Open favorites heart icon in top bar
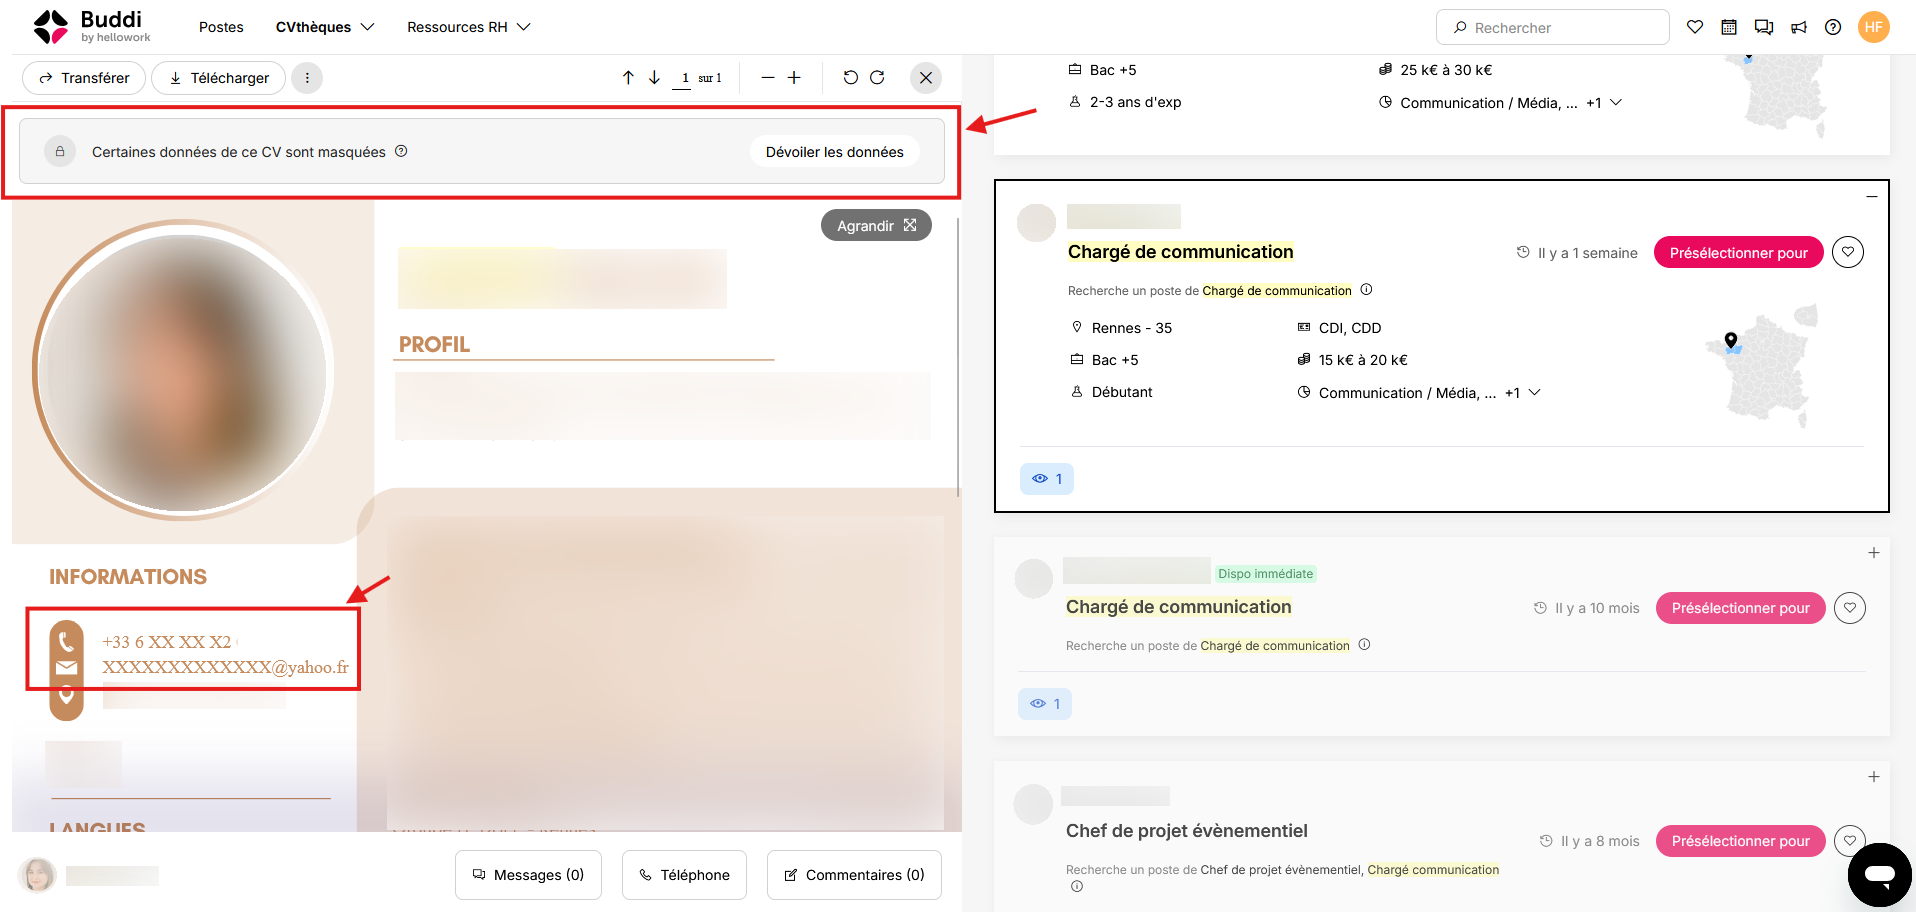1916x912 pixels. [x=1695, y=27]
